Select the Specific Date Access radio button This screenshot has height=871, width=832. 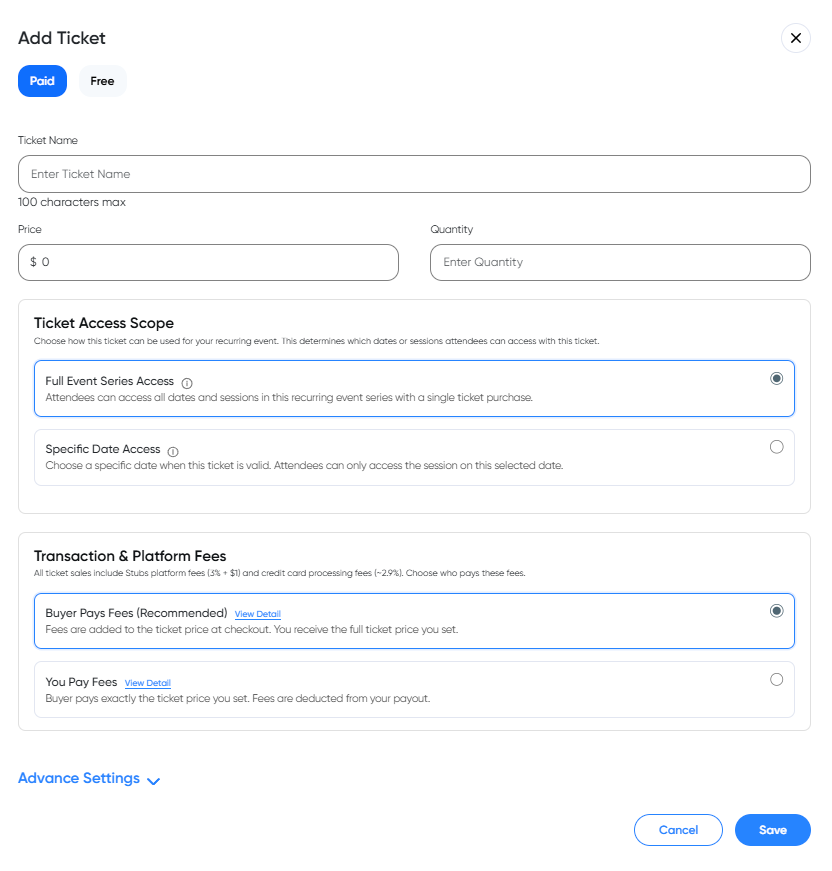(777, 447)
